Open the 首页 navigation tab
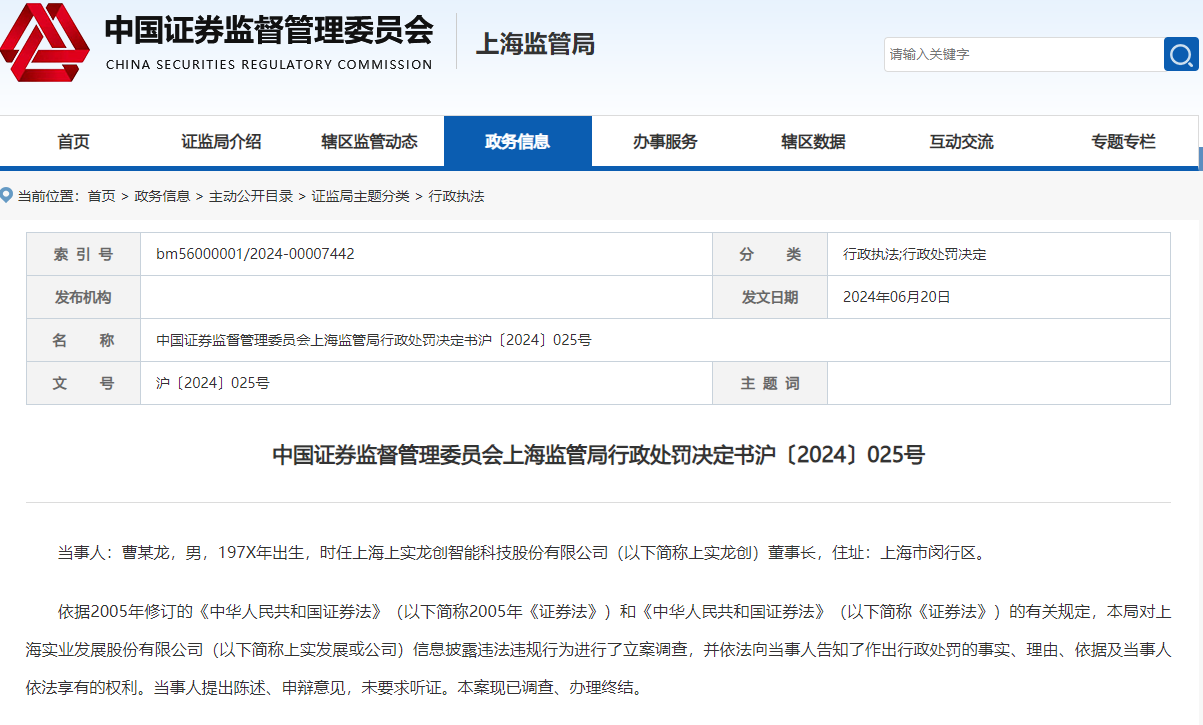 73,142
